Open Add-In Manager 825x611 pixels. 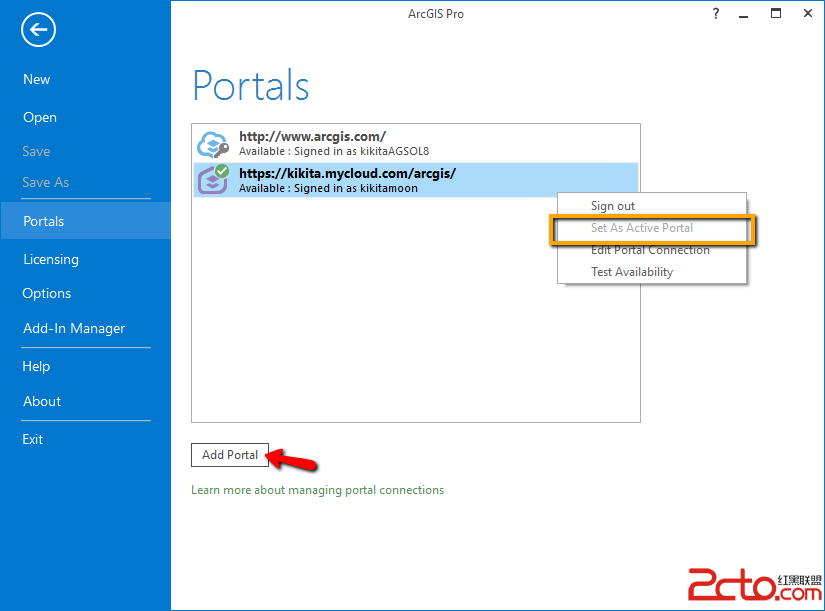click(74, 328)
